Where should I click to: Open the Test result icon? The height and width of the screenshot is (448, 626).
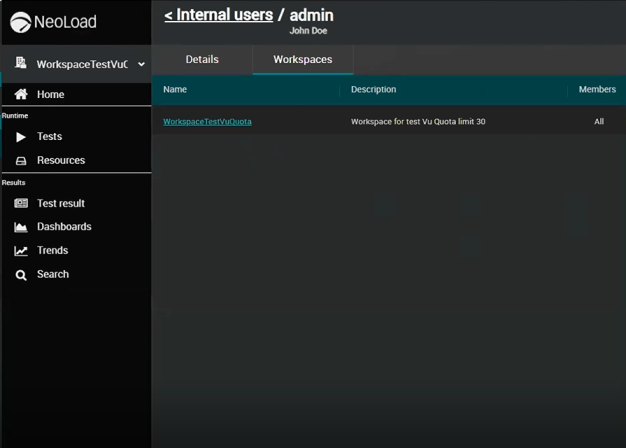(21, 204)
